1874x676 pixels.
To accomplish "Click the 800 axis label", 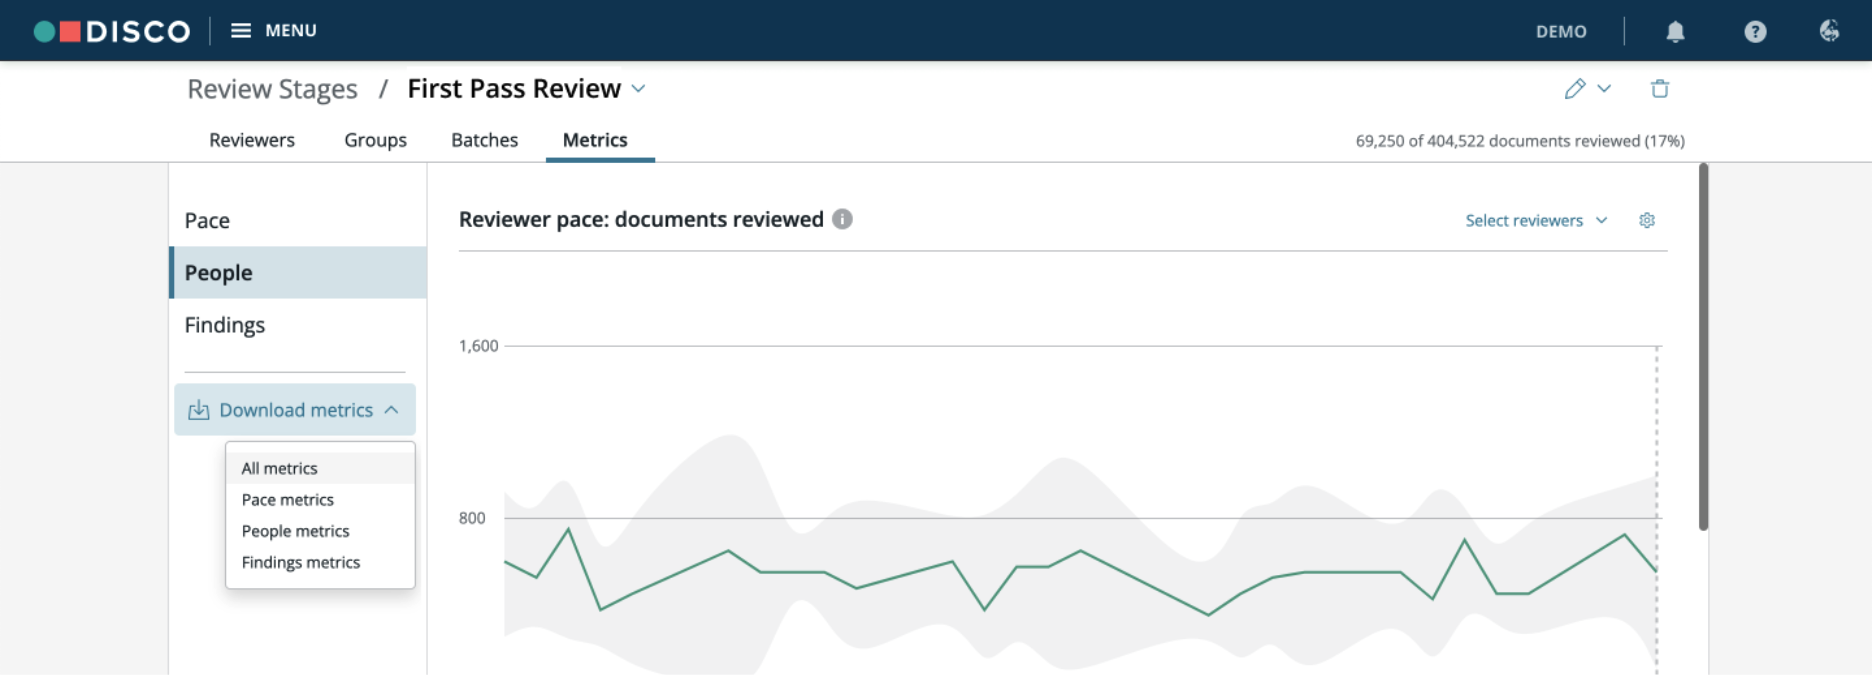I will pos(472,518).
